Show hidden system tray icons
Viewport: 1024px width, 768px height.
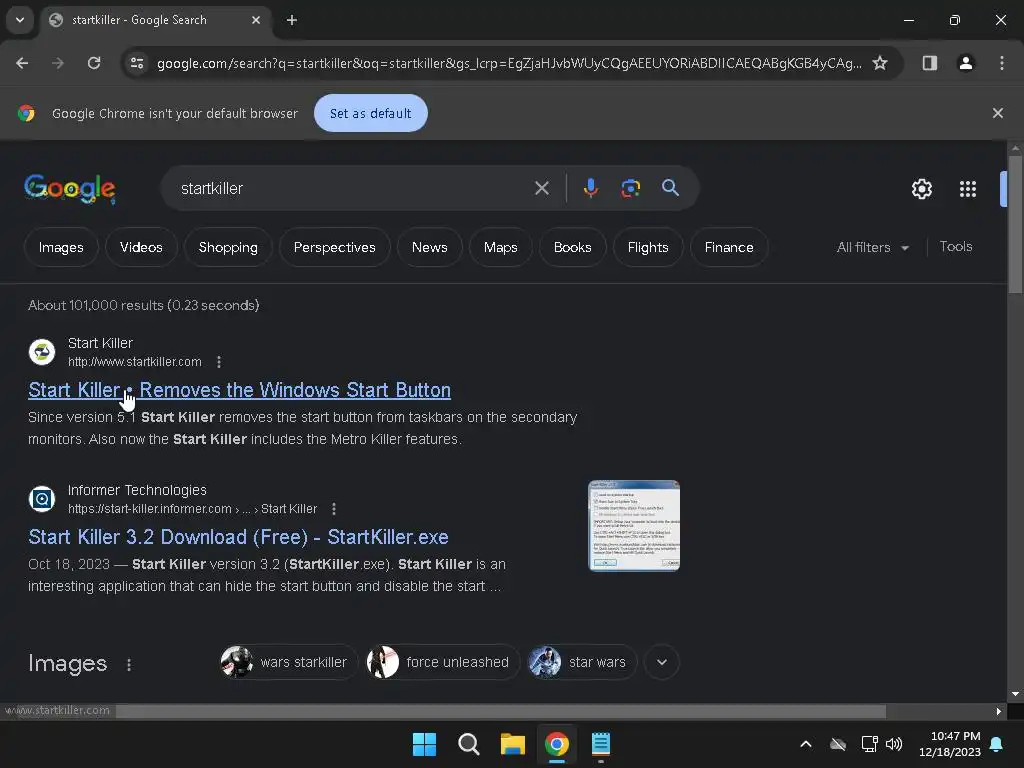tap(806, 744)
